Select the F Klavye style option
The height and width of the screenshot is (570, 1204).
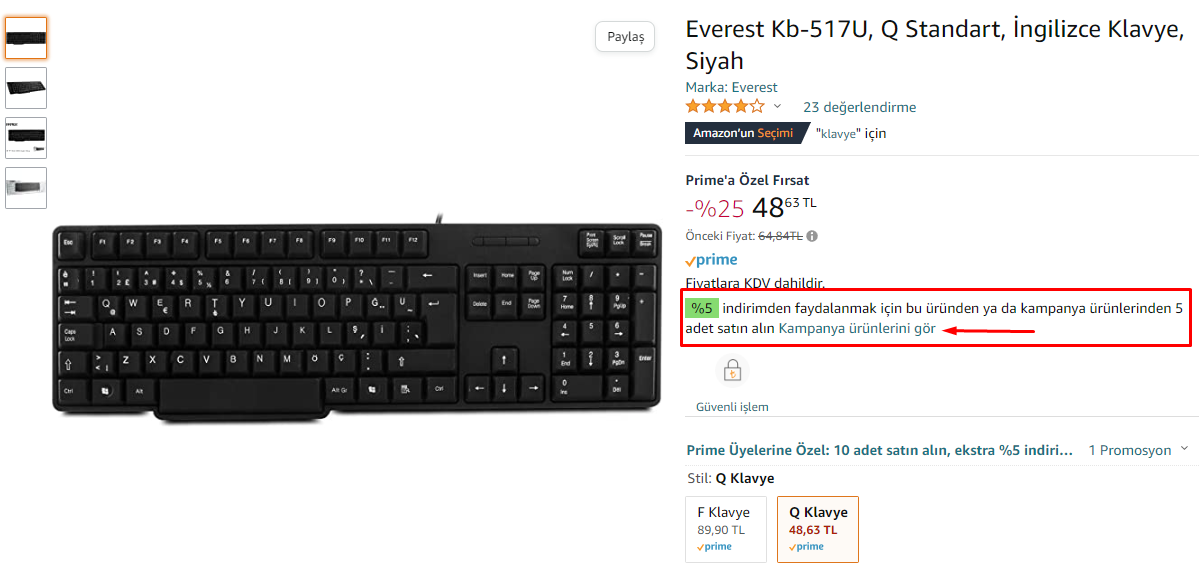point(725,527)
